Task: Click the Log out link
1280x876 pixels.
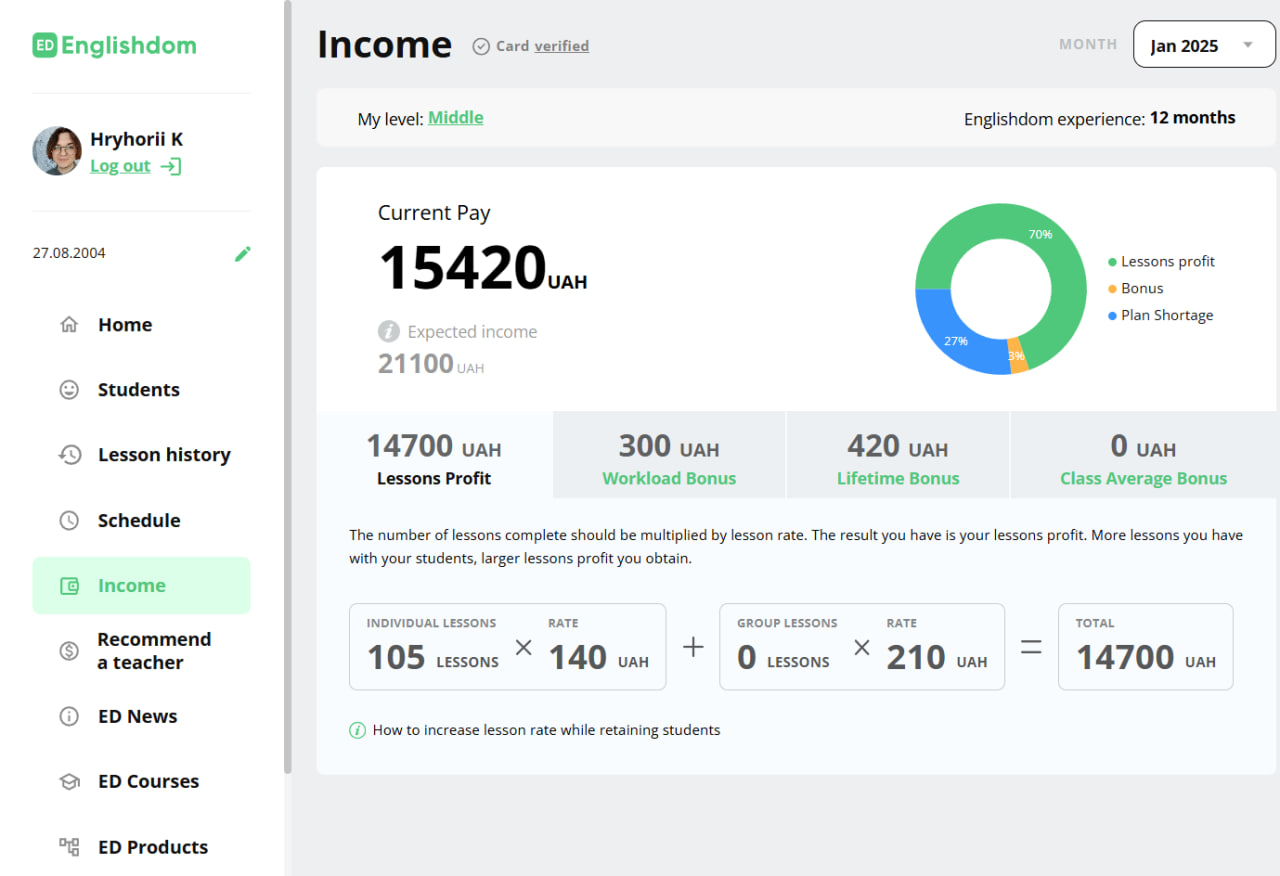Action: click(120, 167)
